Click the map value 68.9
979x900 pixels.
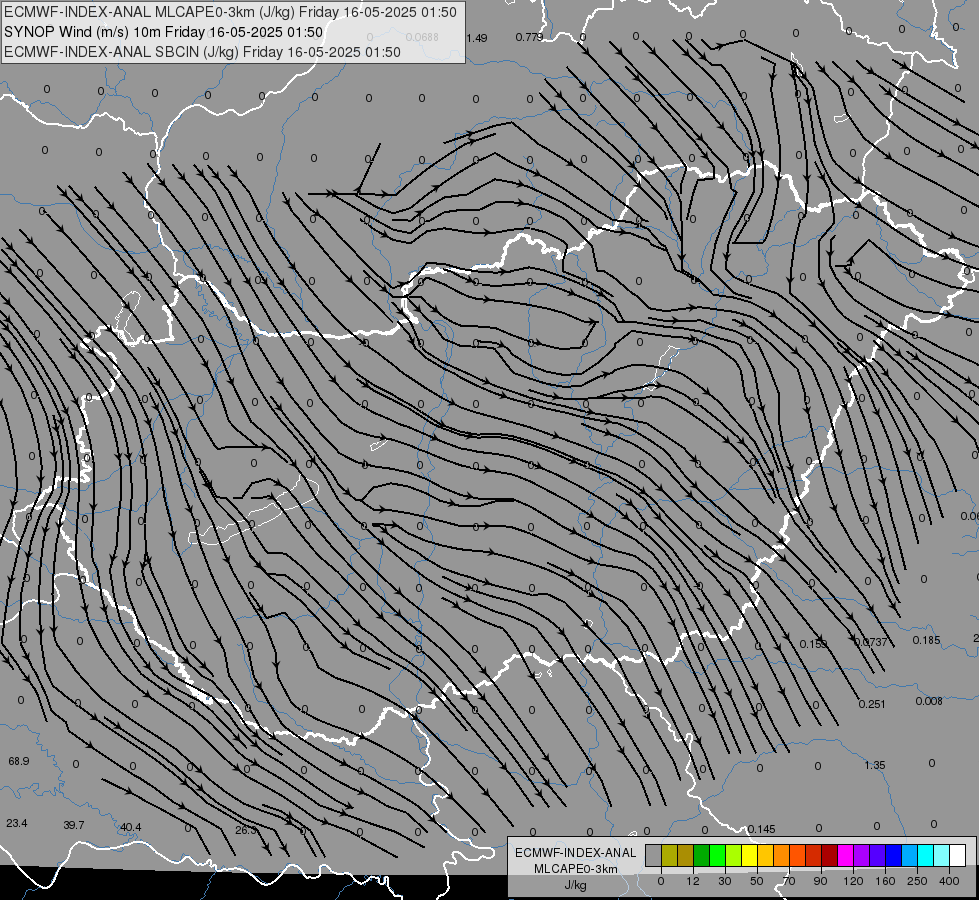(19, 761)
